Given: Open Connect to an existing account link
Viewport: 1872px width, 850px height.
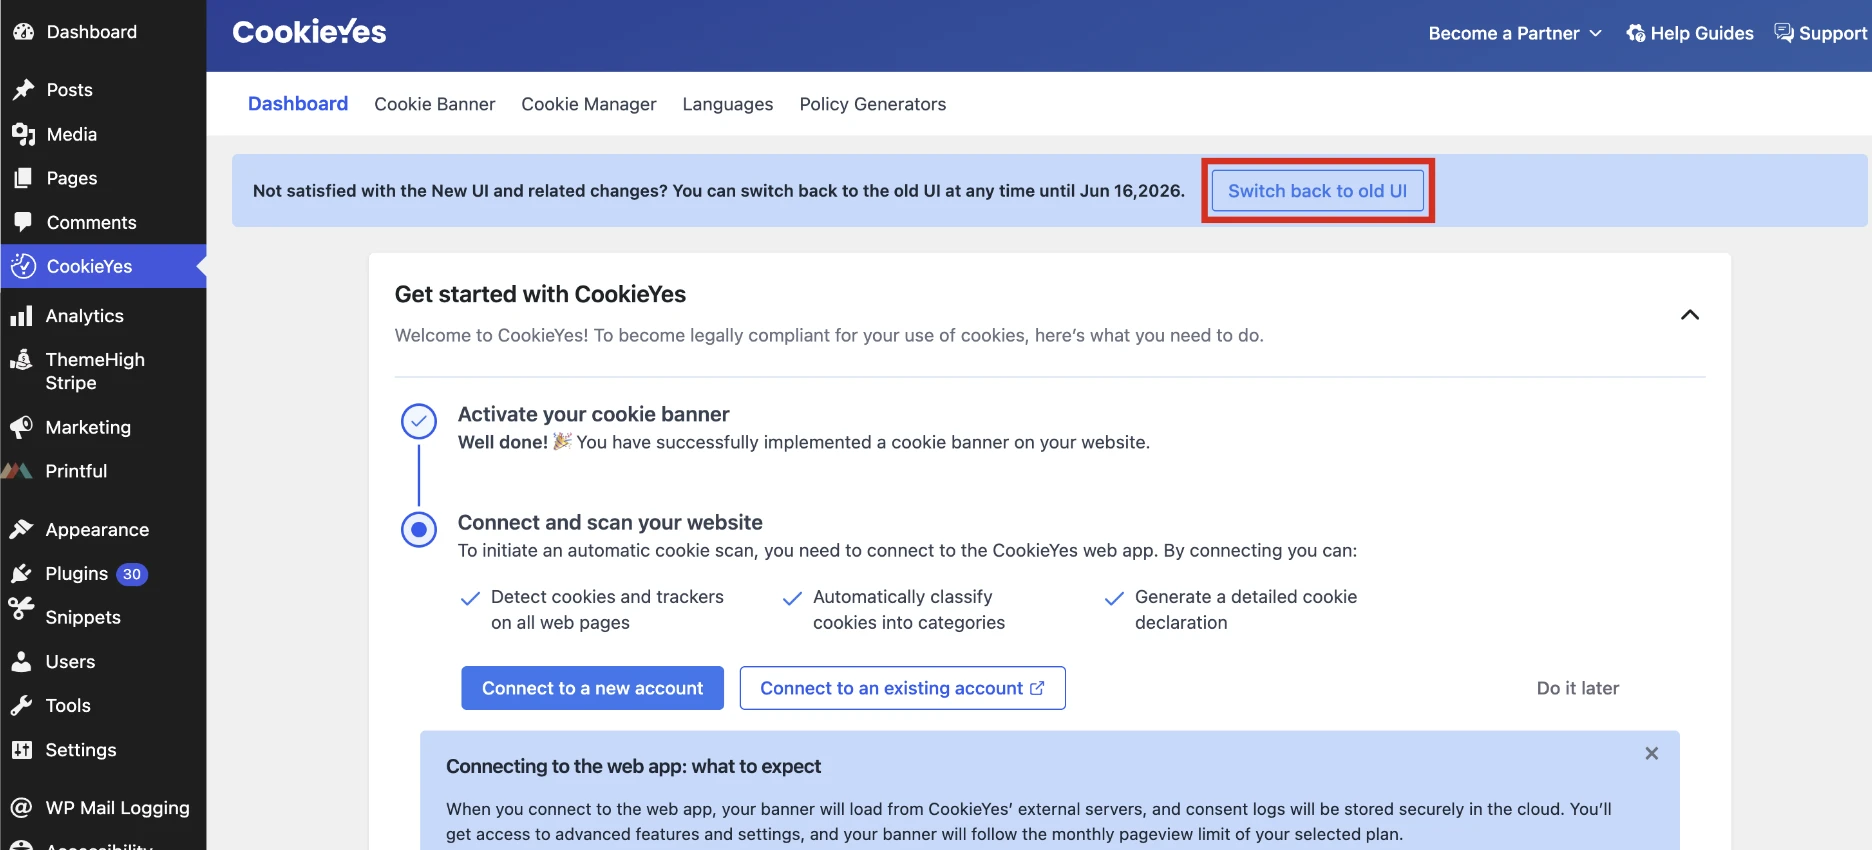Looking at the screenshot, I should [902, 688].
